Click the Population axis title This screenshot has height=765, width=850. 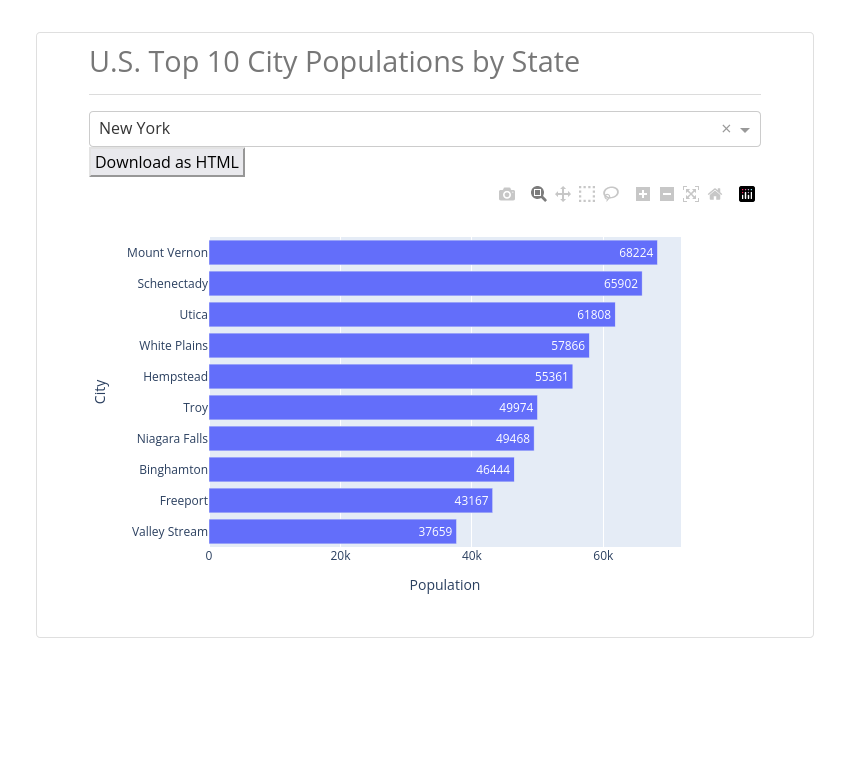coord(445,585)
